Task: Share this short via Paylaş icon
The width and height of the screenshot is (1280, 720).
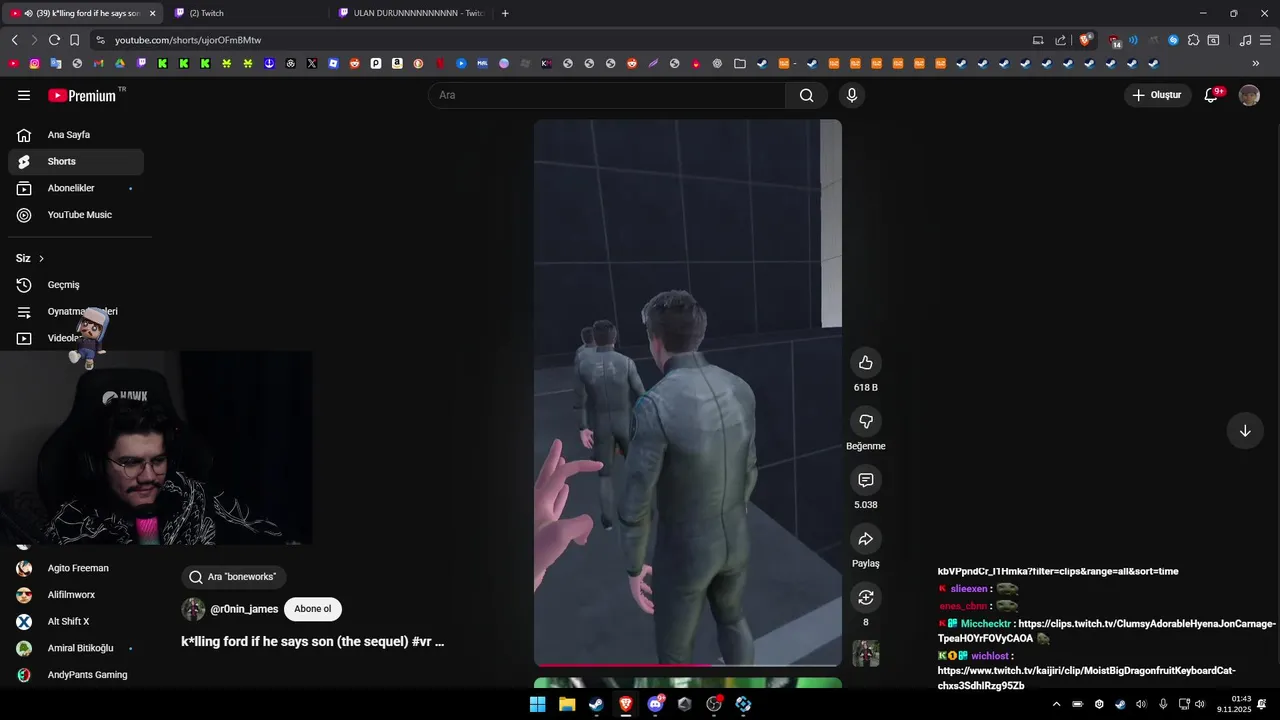Action: (x=866, y=539)
